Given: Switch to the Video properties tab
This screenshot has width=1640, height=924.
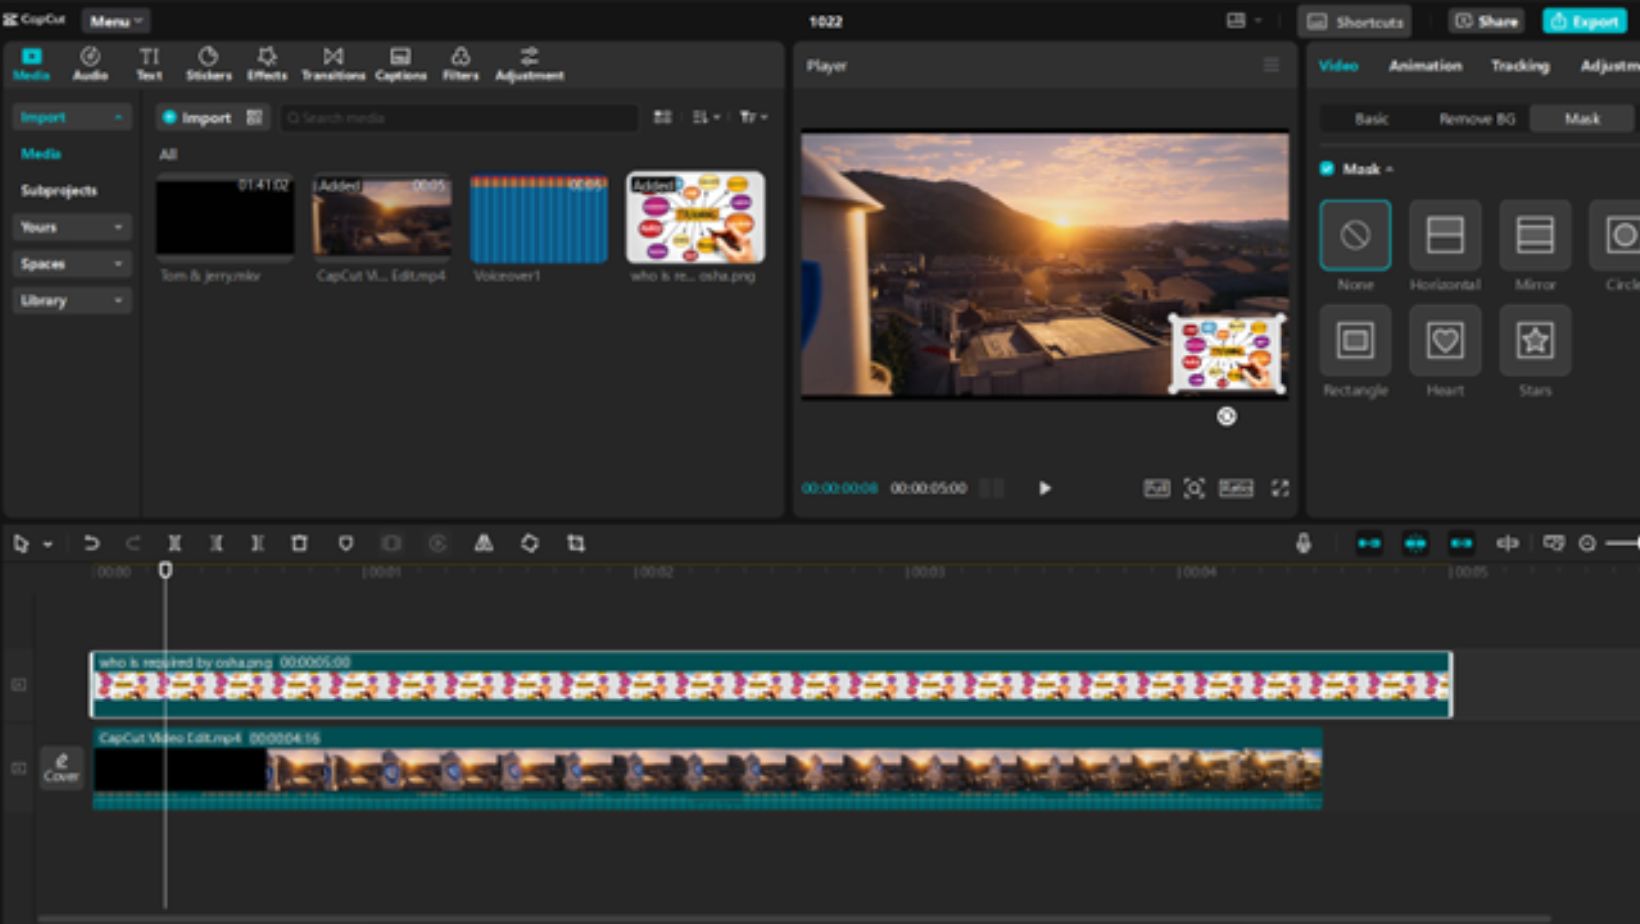Looking at the screenshot, I should [1338, 65].
